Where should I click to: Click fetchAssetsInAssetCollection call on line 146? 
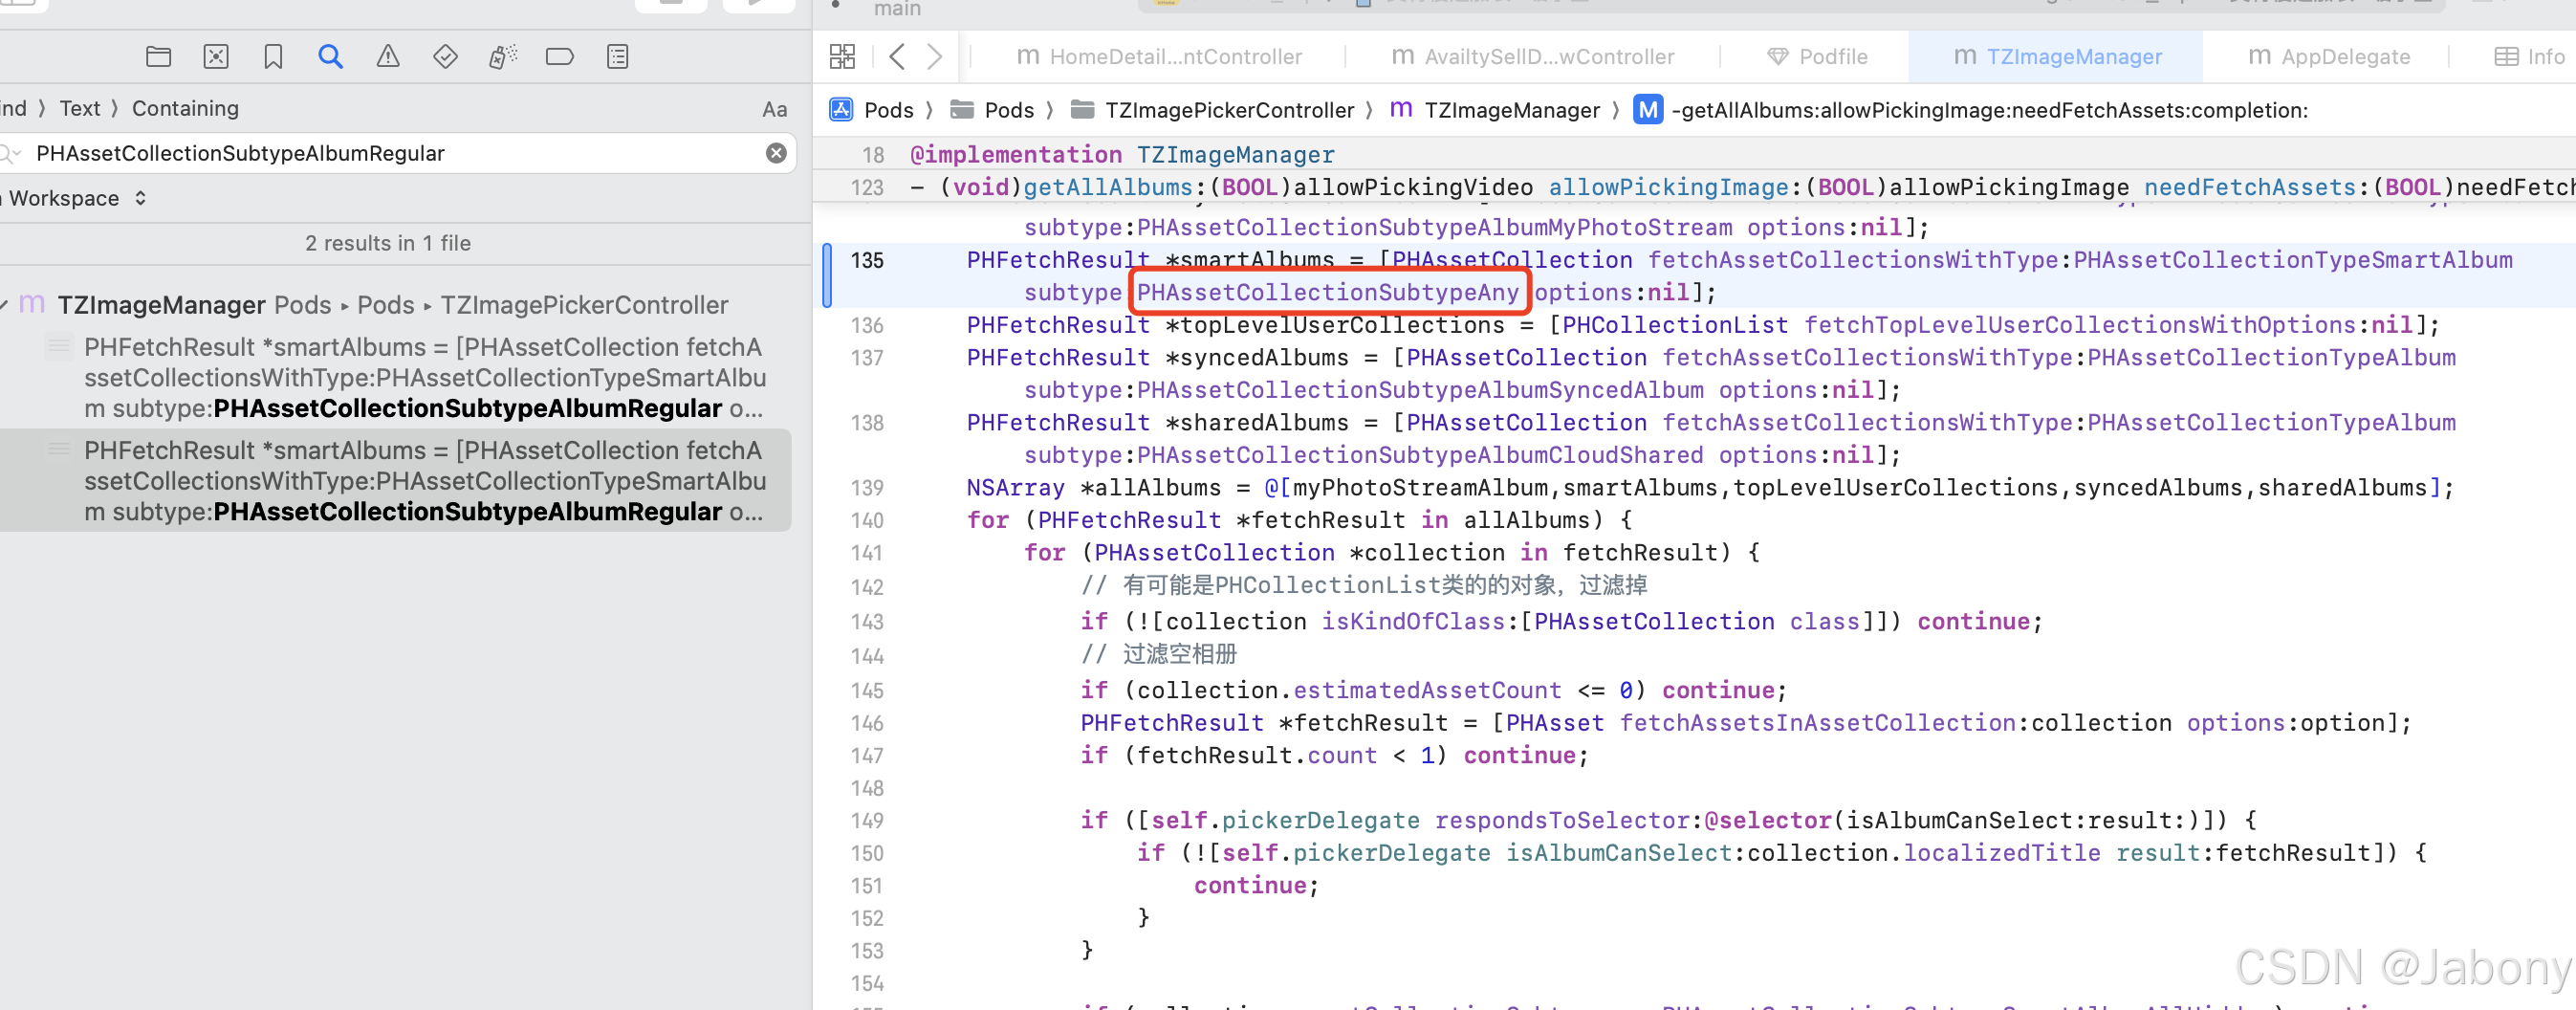click(1817, 723)
